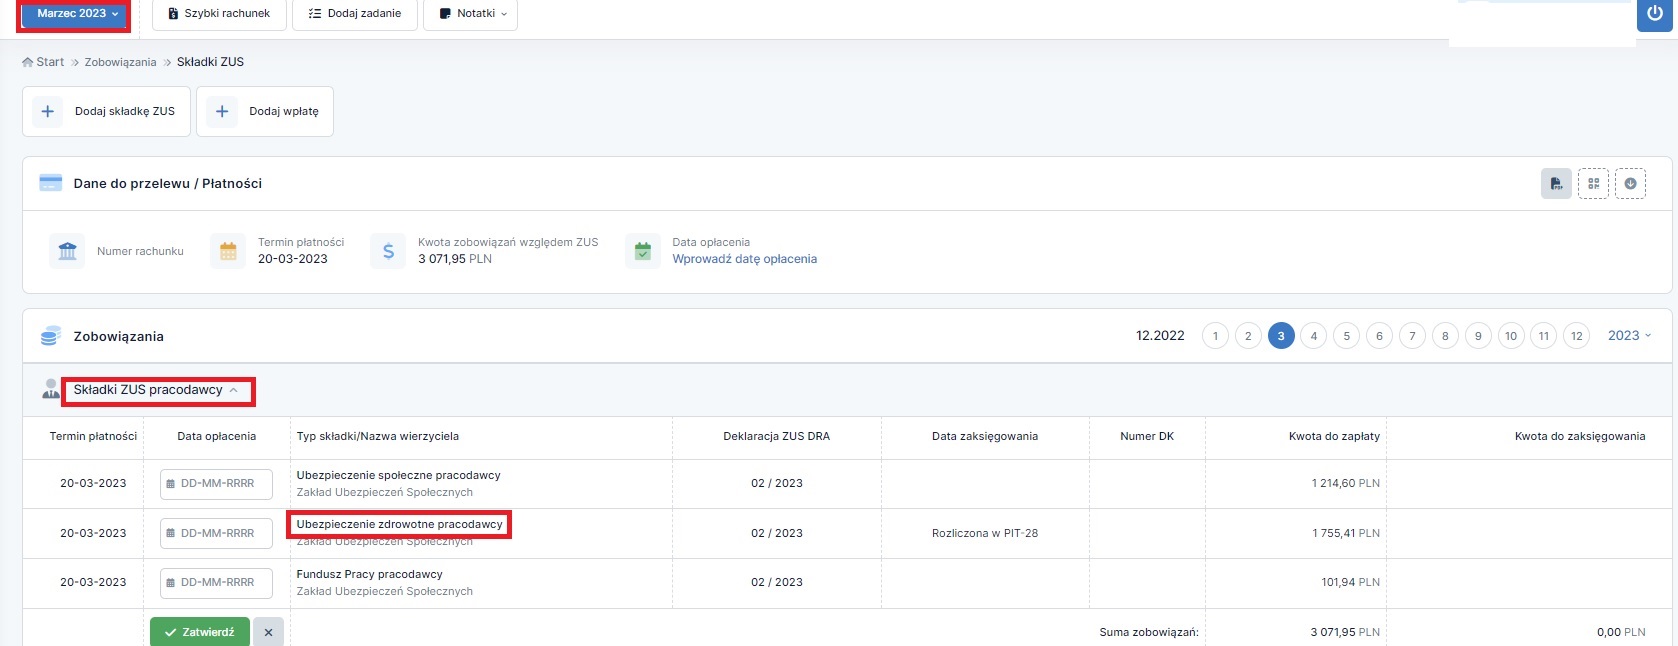Open the 2023 year selector
The width and height of the screenshot is (1678, 646).
1629,336
